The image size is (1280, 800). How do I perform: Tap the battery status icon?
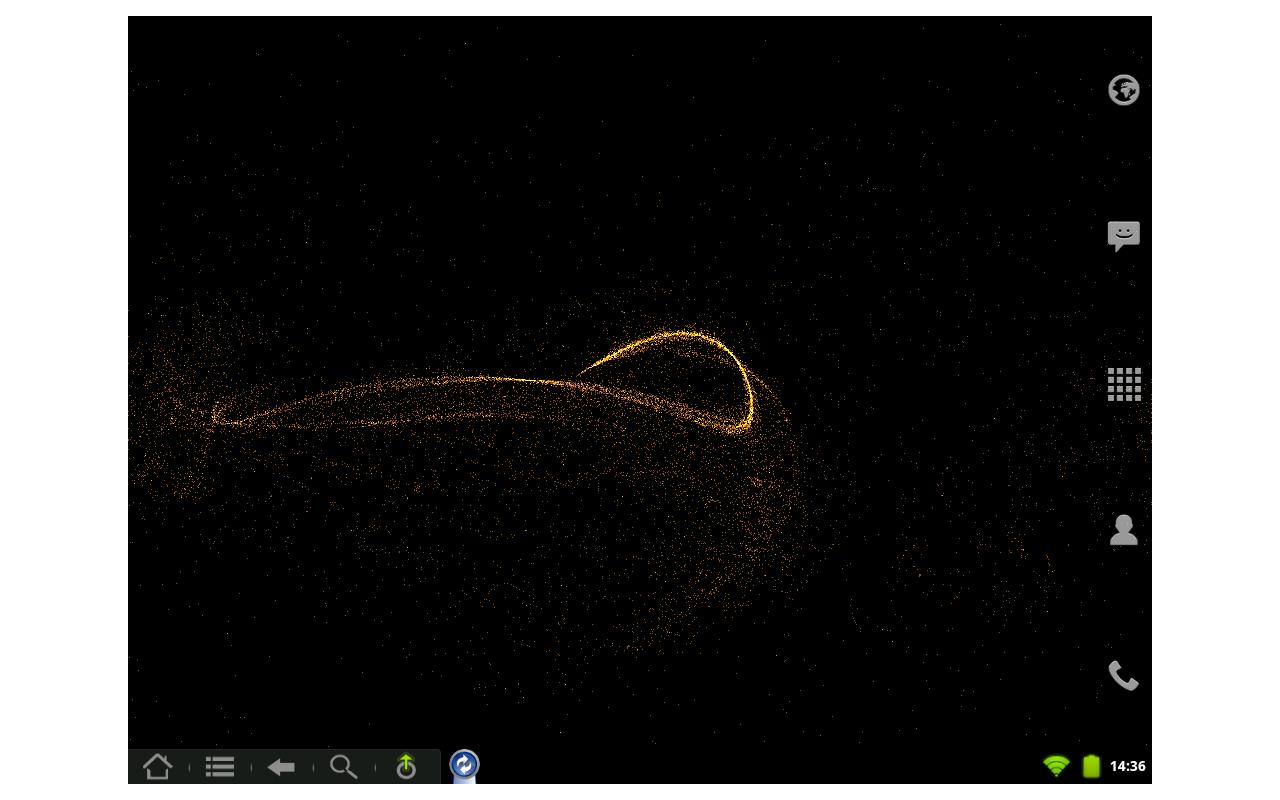(1088, 765)
